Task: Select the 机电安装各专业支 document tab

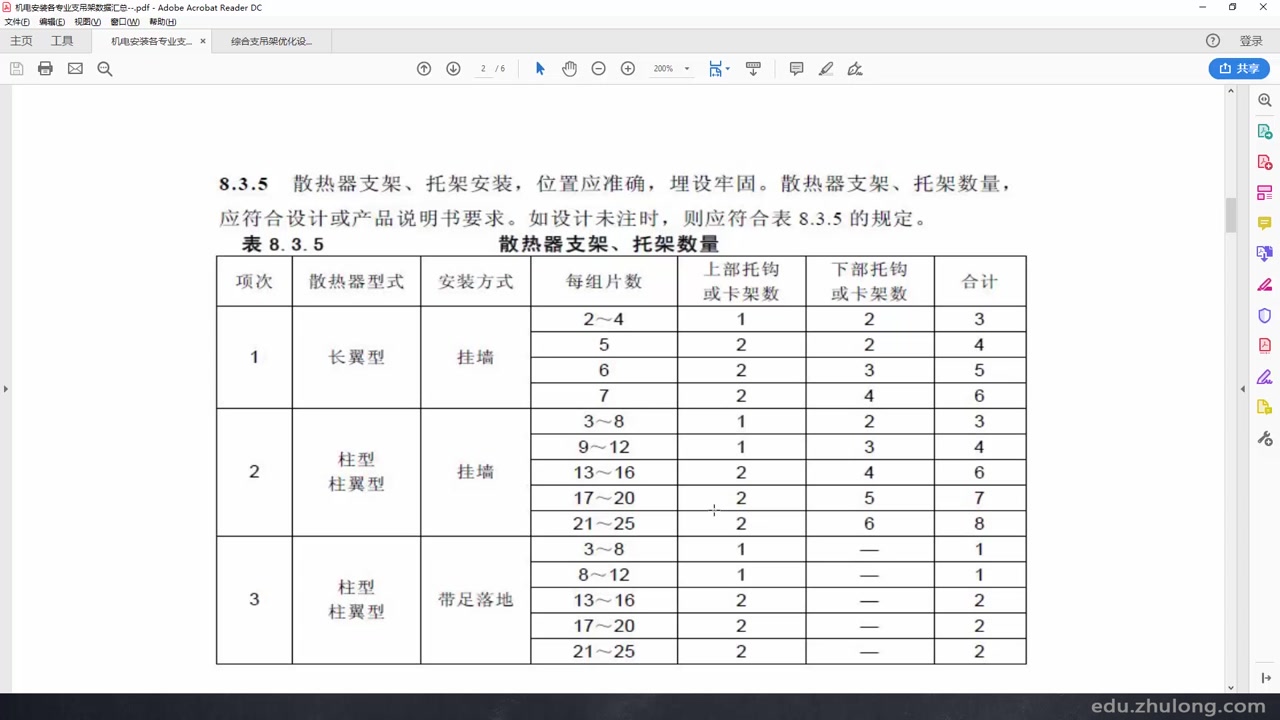Action: point(150,41)
